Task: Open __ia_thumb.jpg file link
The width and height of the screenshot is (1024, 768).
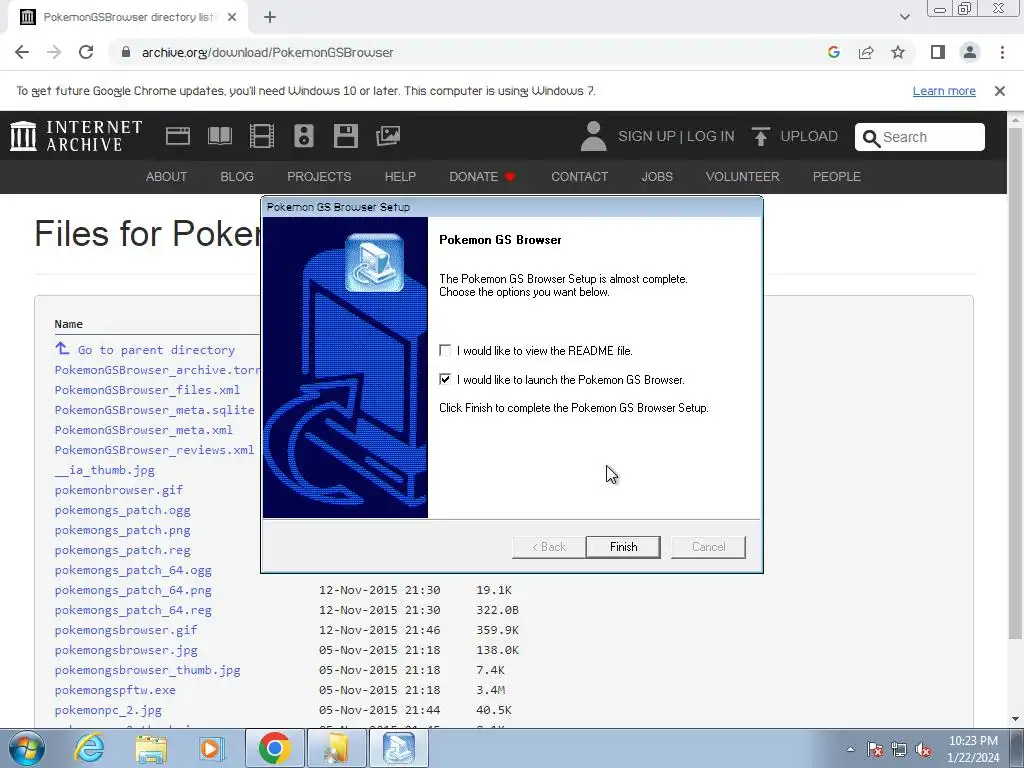Action: [x=104, y=470]
